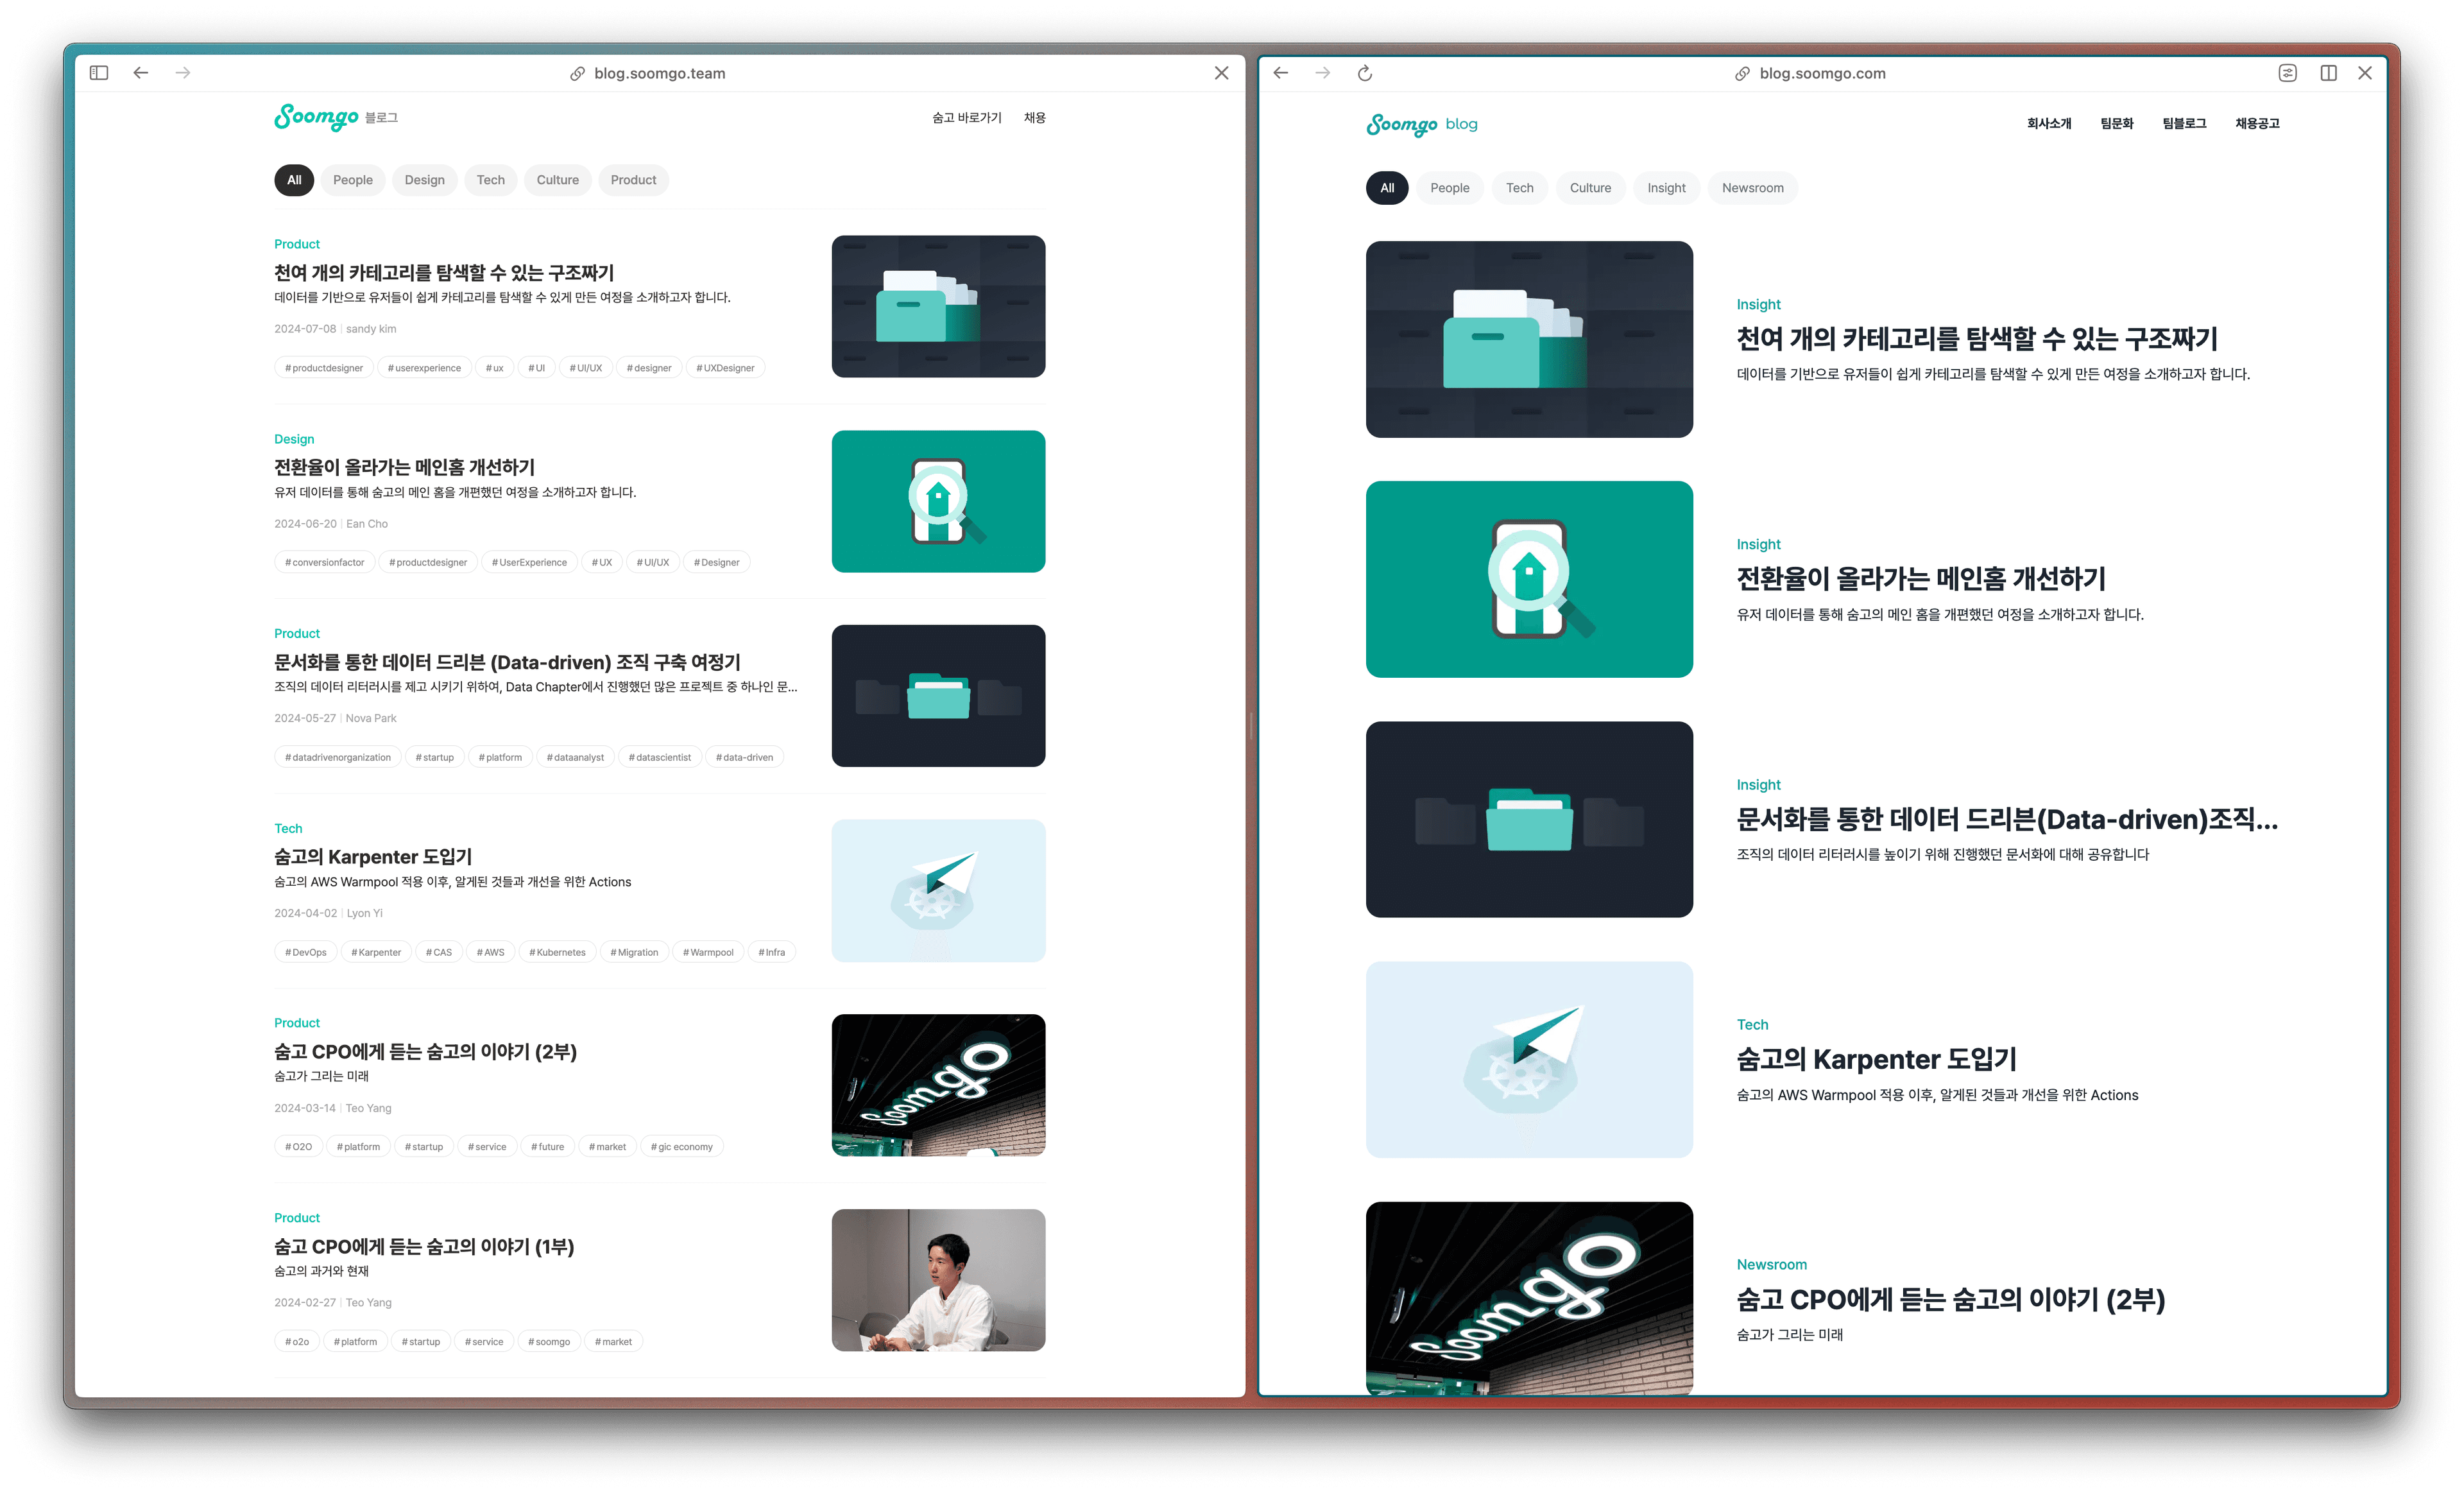Go back in the blog.soomgo.team window

coord(141,73)
